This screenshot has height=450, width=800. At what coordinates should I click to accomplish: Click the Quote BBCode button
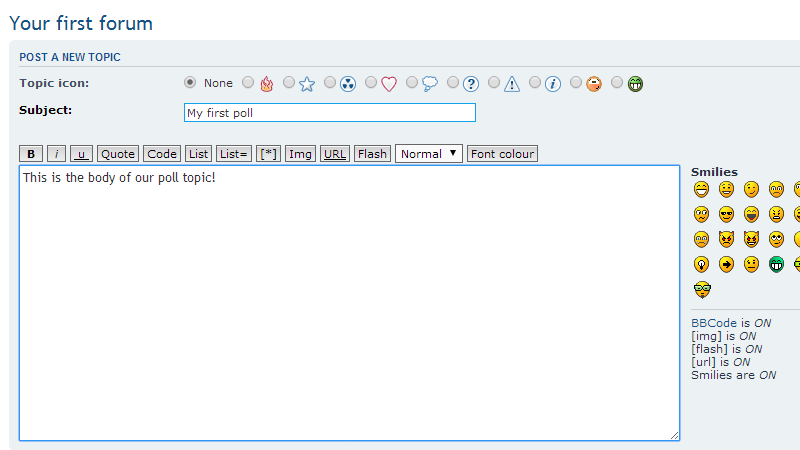pyautogui.click(x=118, y=154)
